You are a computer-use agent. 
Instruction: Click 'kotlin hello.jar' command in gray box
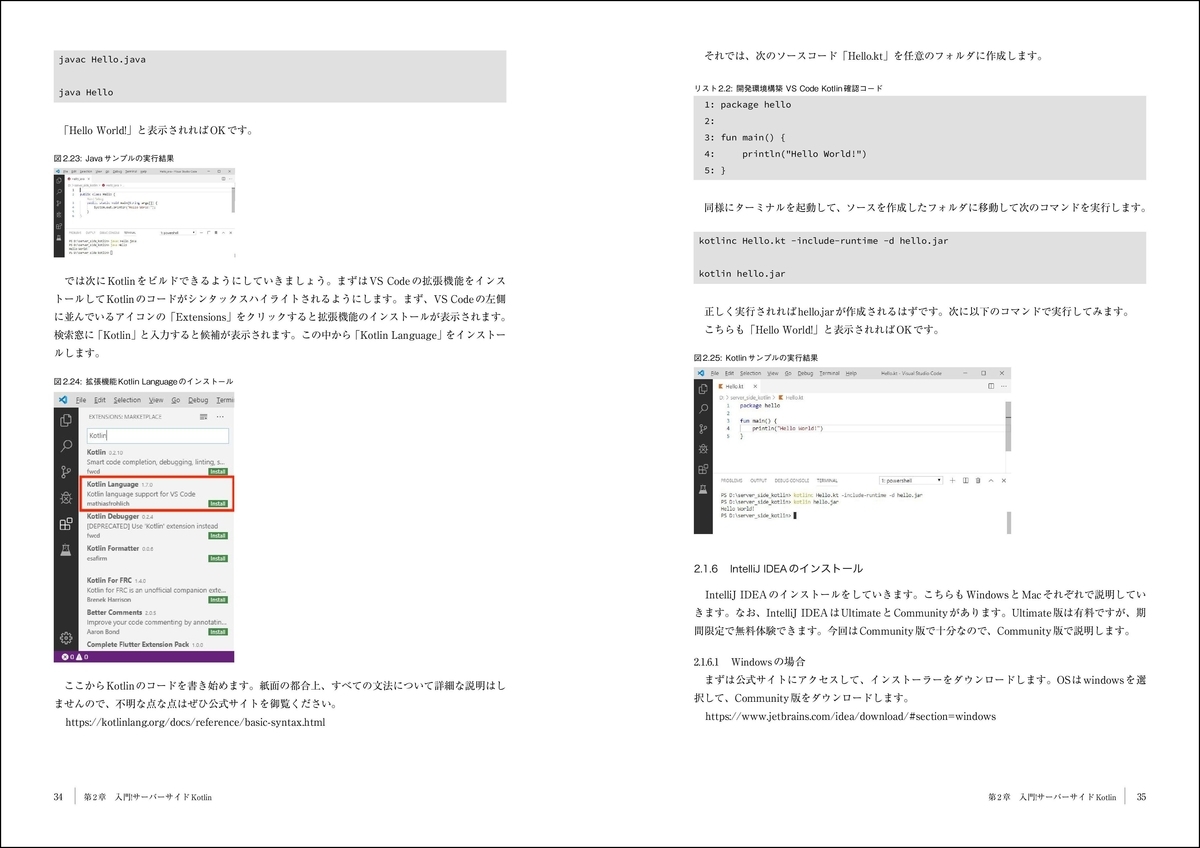(741, 273)
